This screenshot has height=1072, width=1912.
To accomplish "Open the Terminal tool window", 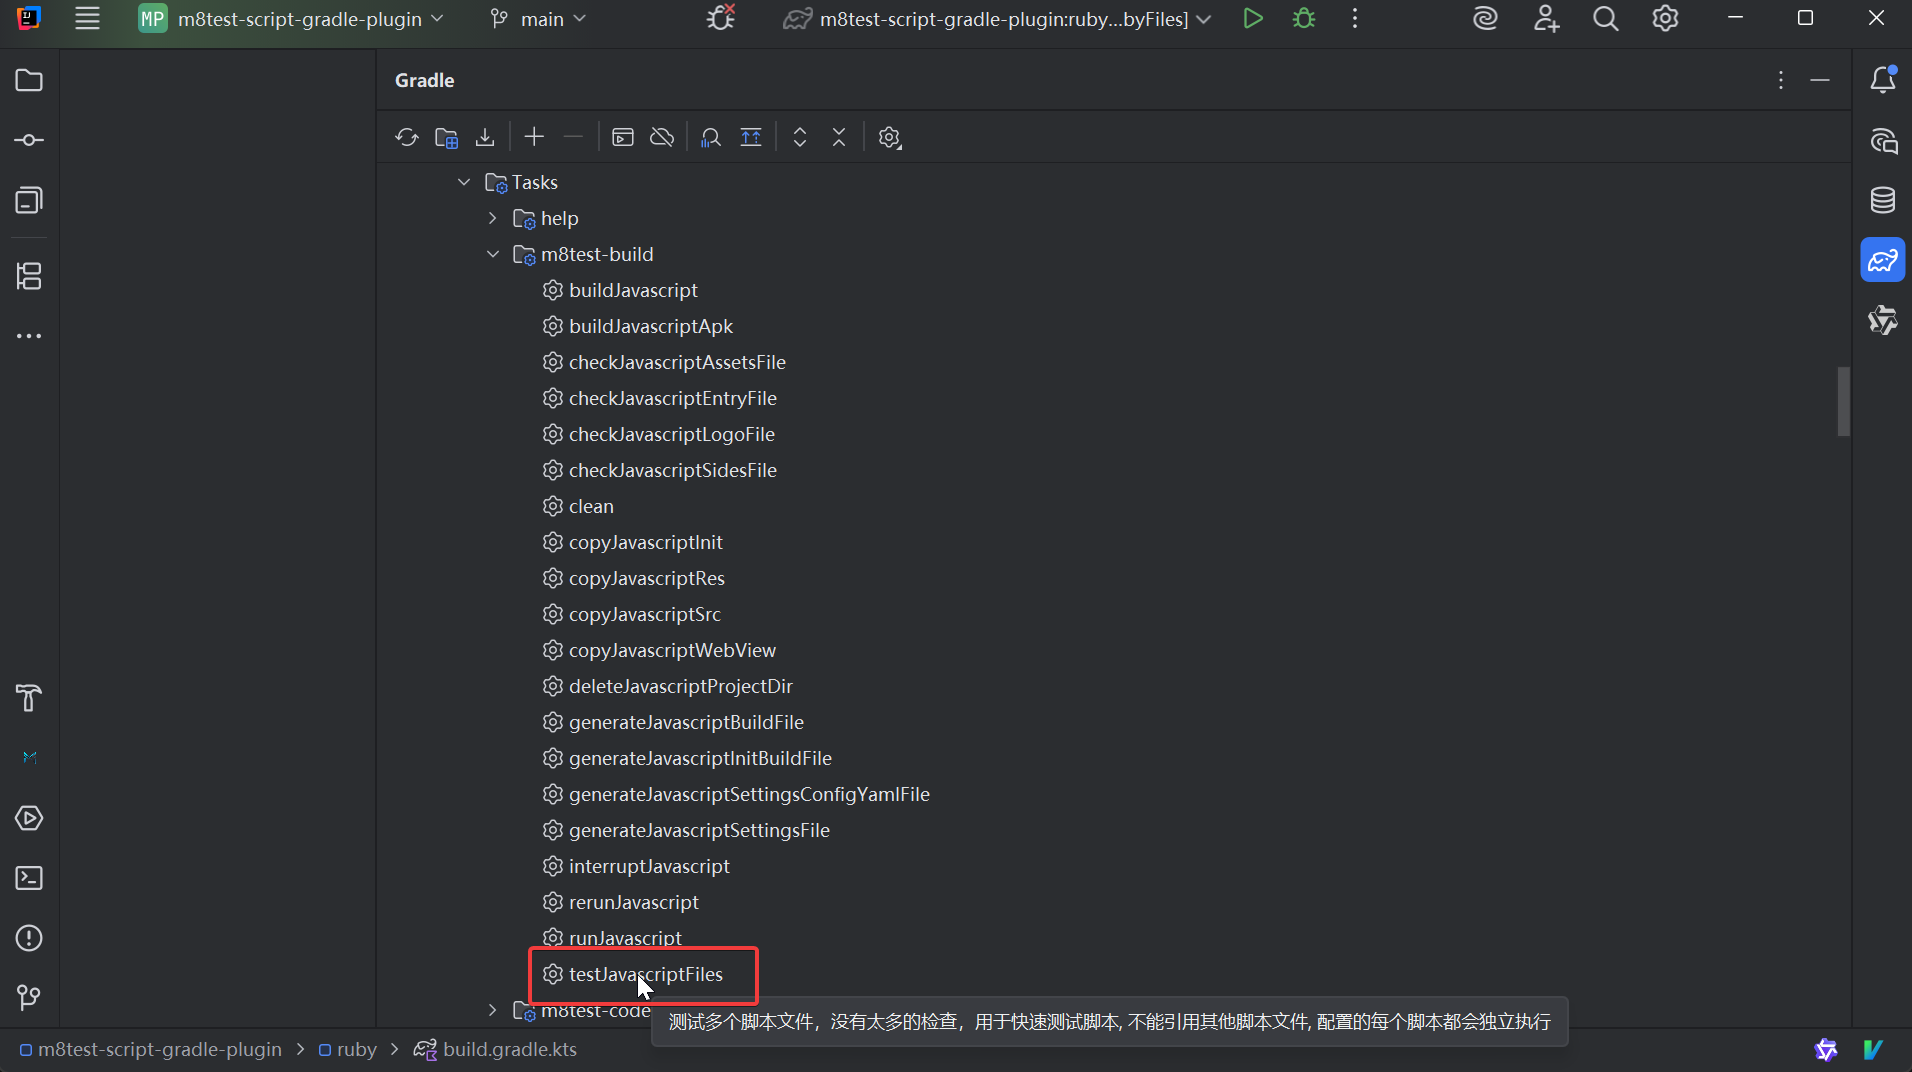I will 29,878.
